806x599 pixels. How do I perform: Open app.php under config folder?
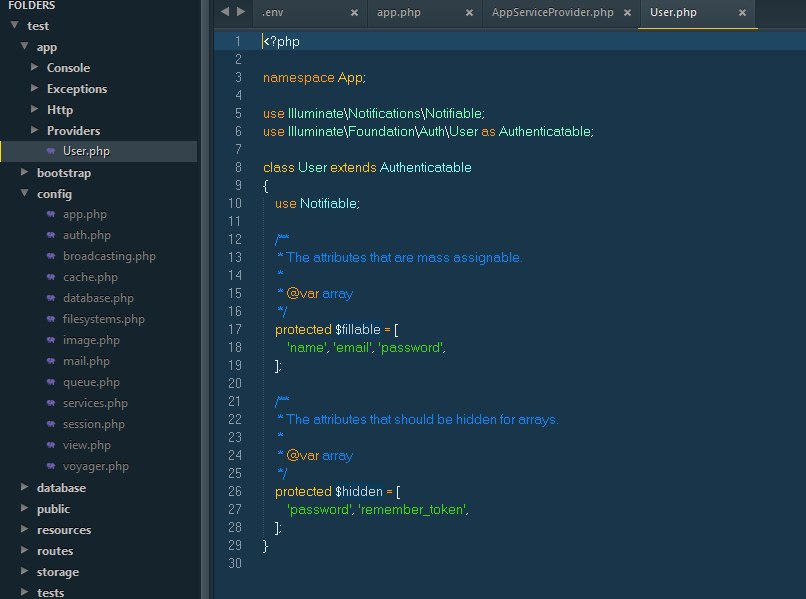pos(85,214)
